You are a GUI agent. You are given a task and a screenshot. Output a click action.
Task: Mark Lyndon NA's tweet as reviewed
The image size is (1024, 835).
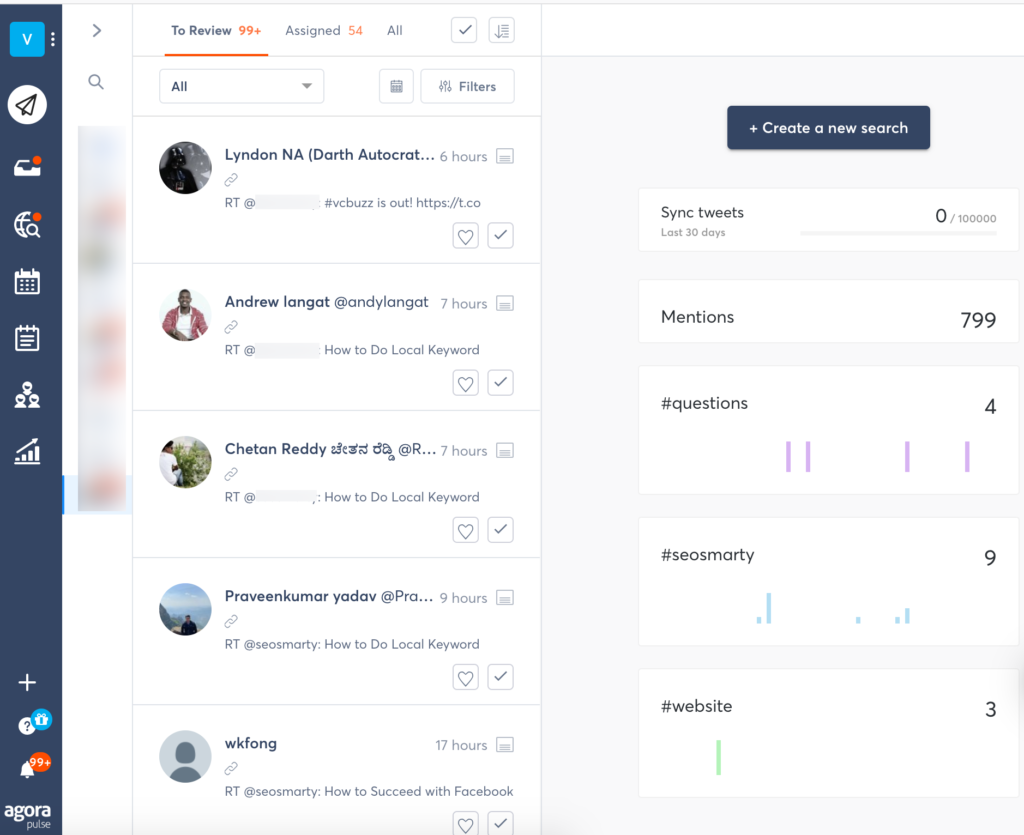tap(500, 235)
